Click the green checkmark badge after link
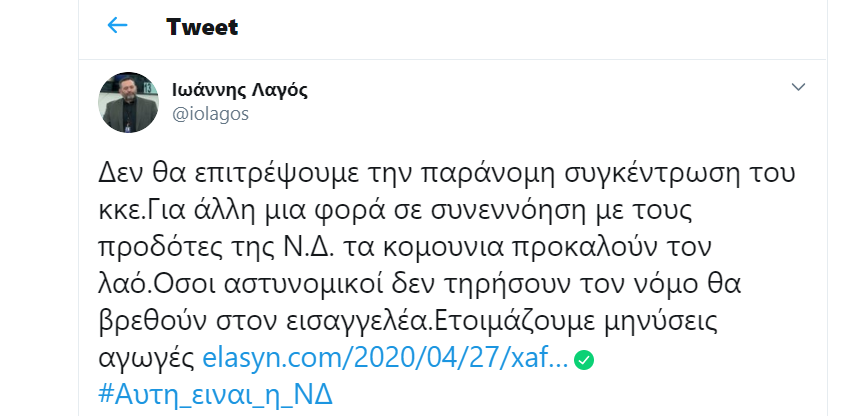 coord(584,361)
